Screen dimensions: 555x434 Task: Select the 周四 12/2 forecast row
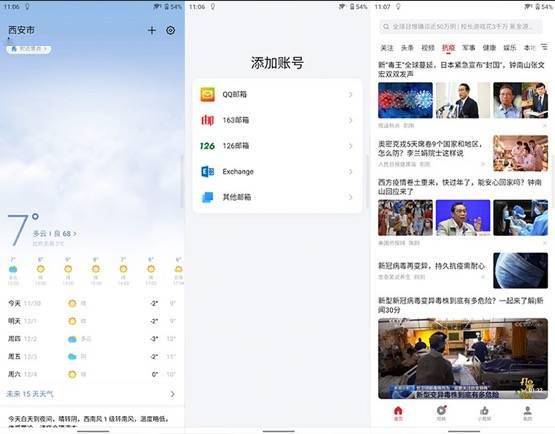(92, 339)
